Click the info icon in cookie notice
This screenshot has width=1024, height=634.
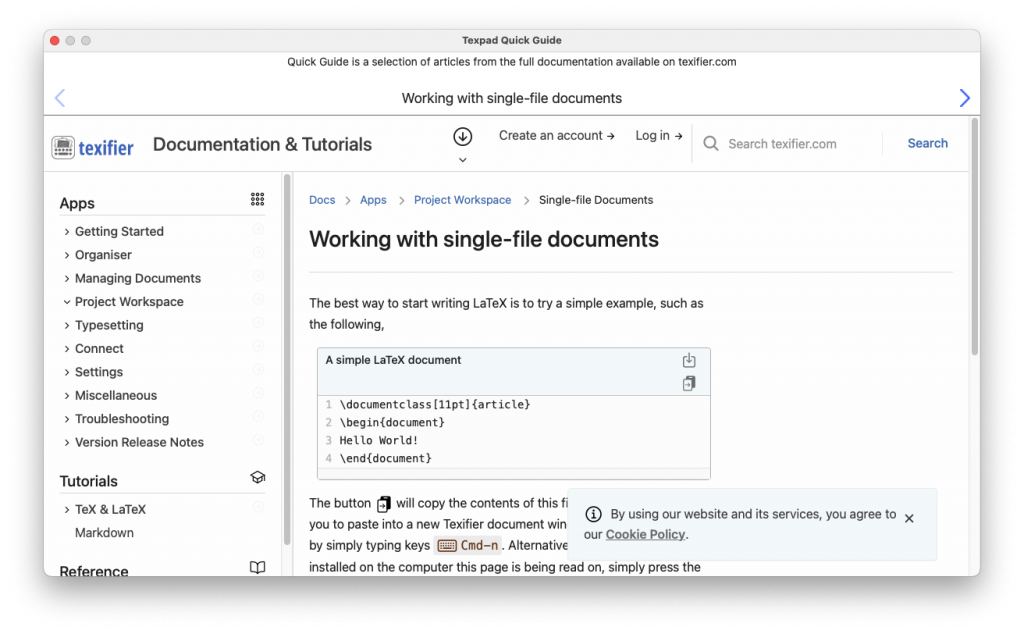click(593, 514)
